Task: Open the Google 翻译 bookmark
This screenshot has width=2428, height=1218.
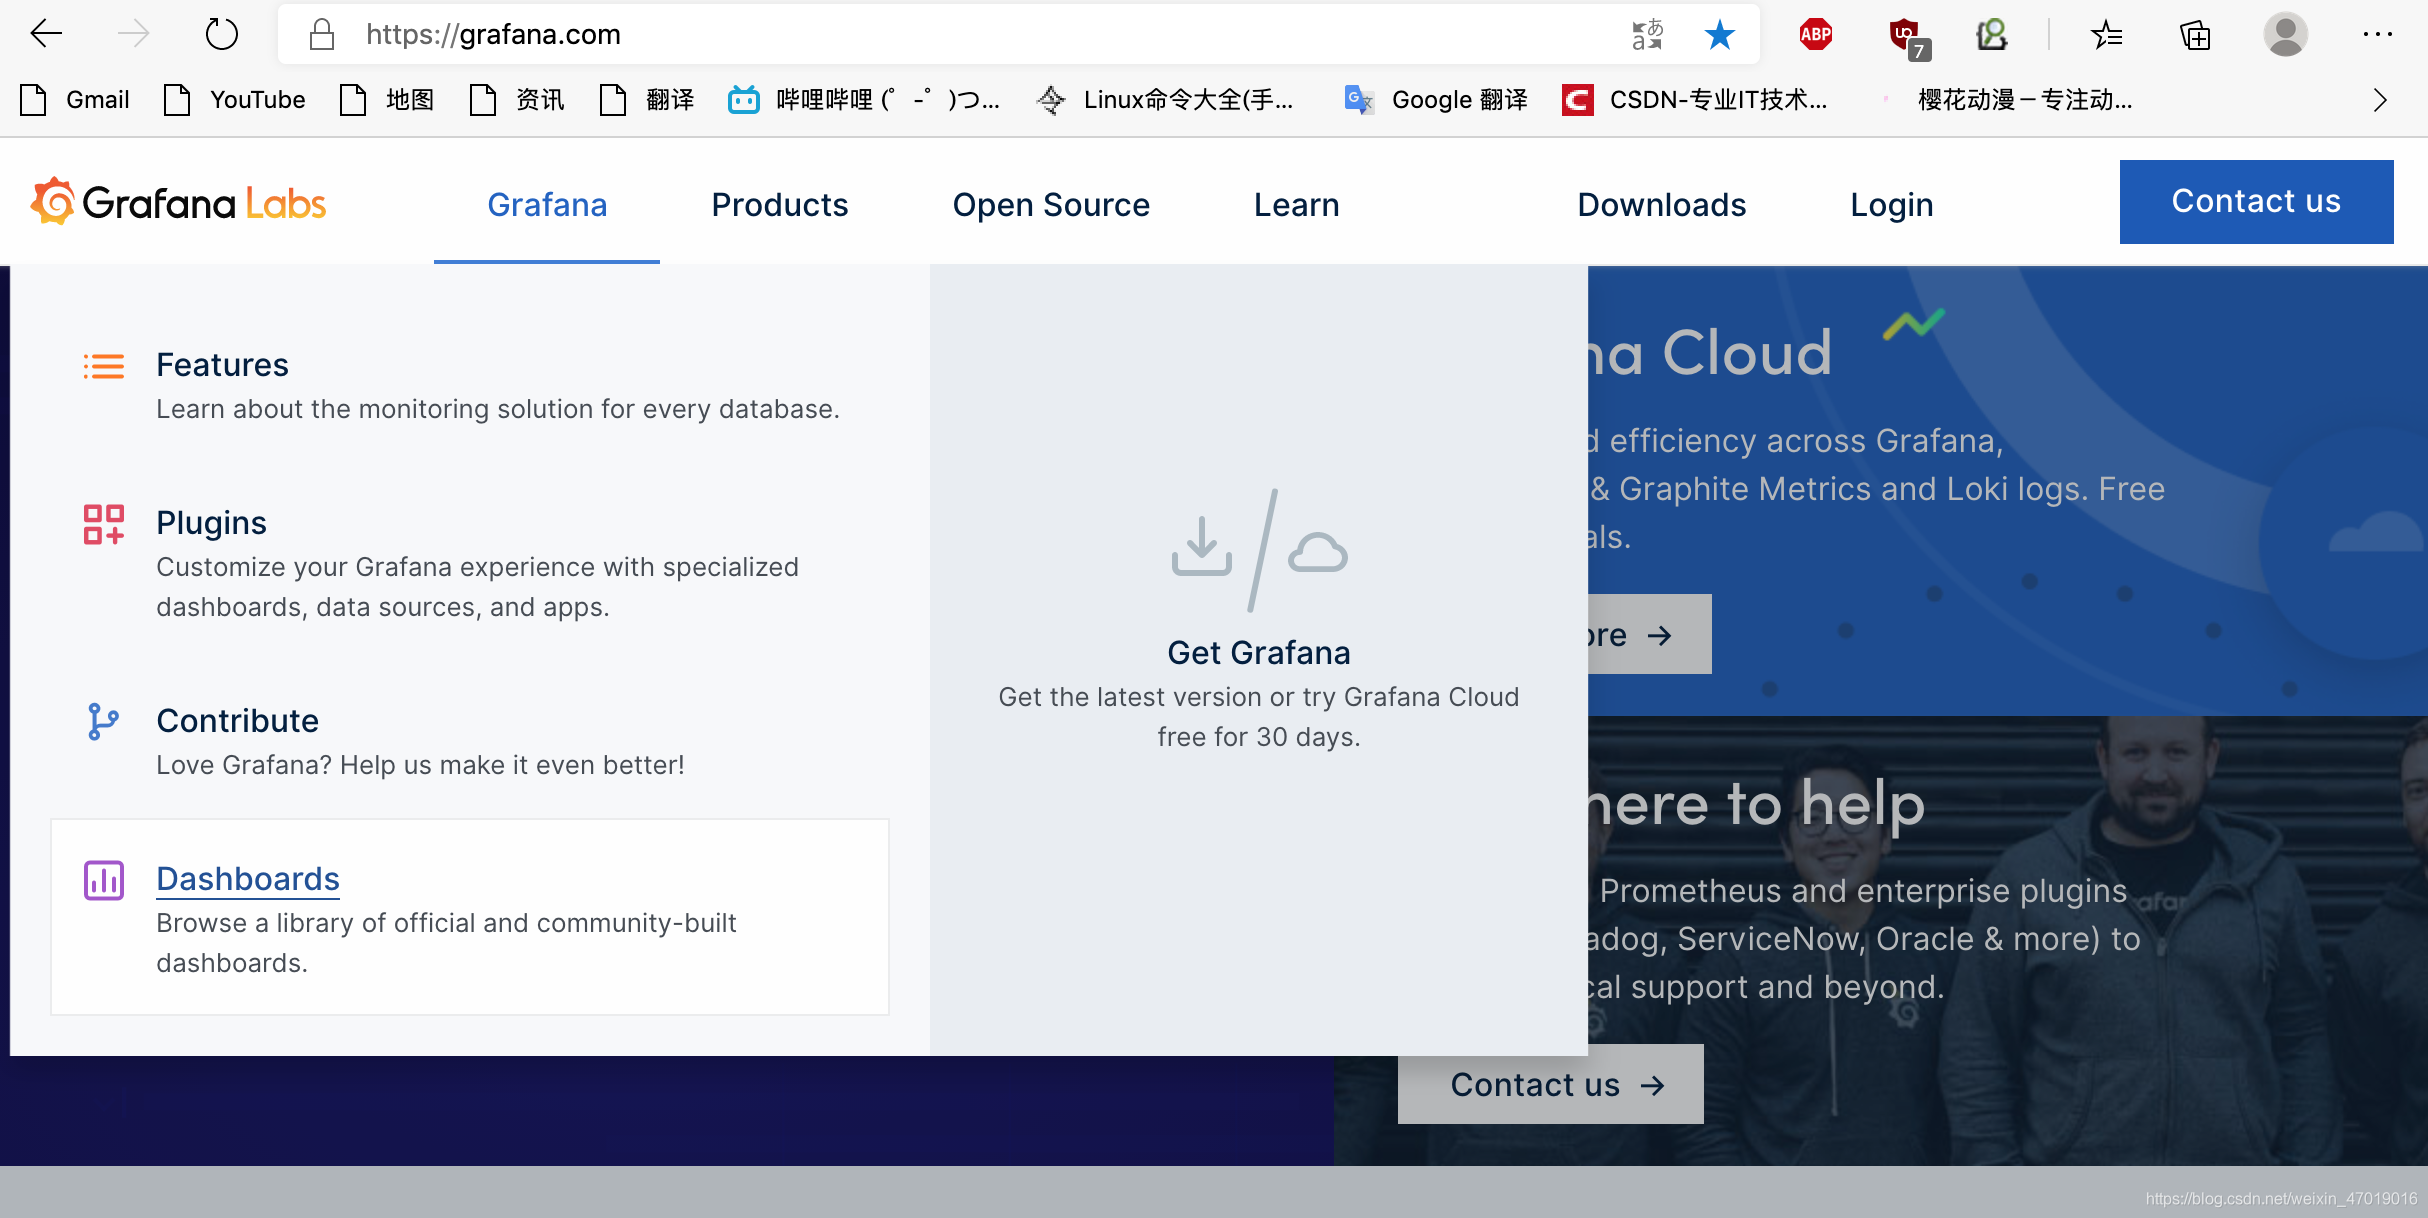Action: point(1436,100)
